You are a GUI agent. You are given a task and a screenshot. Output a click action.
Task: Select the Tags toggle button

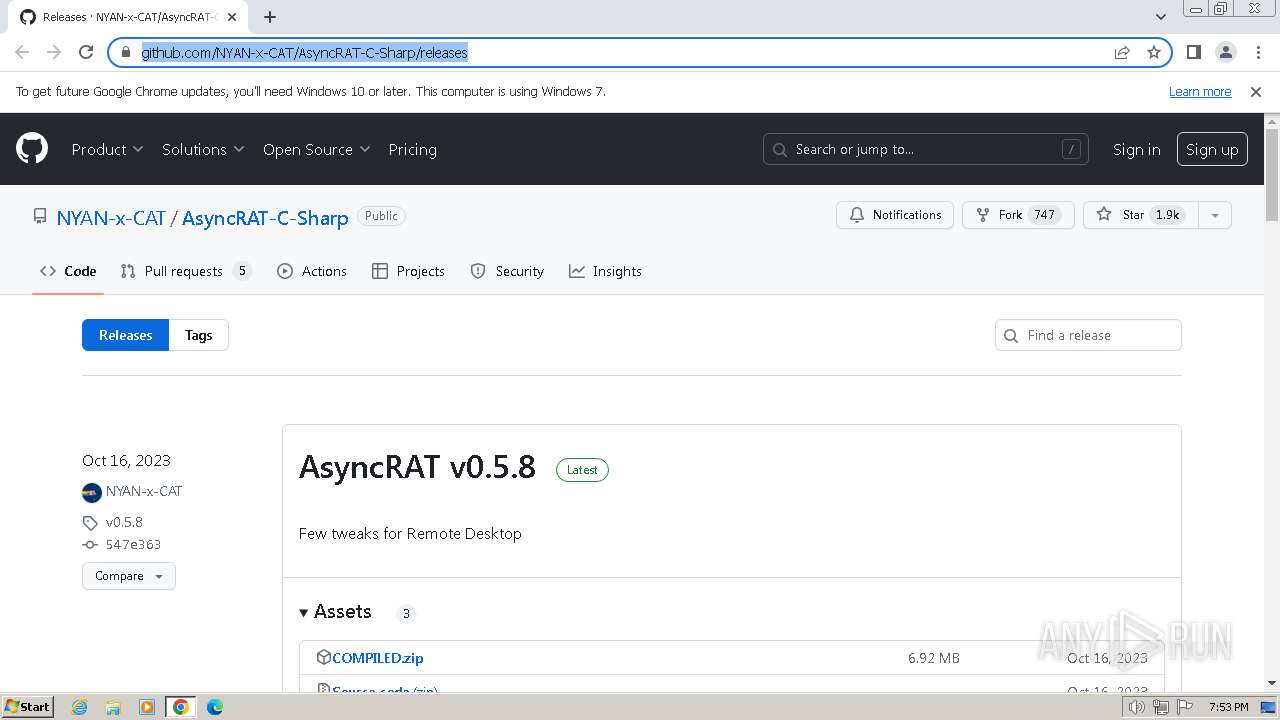[198, 335]
